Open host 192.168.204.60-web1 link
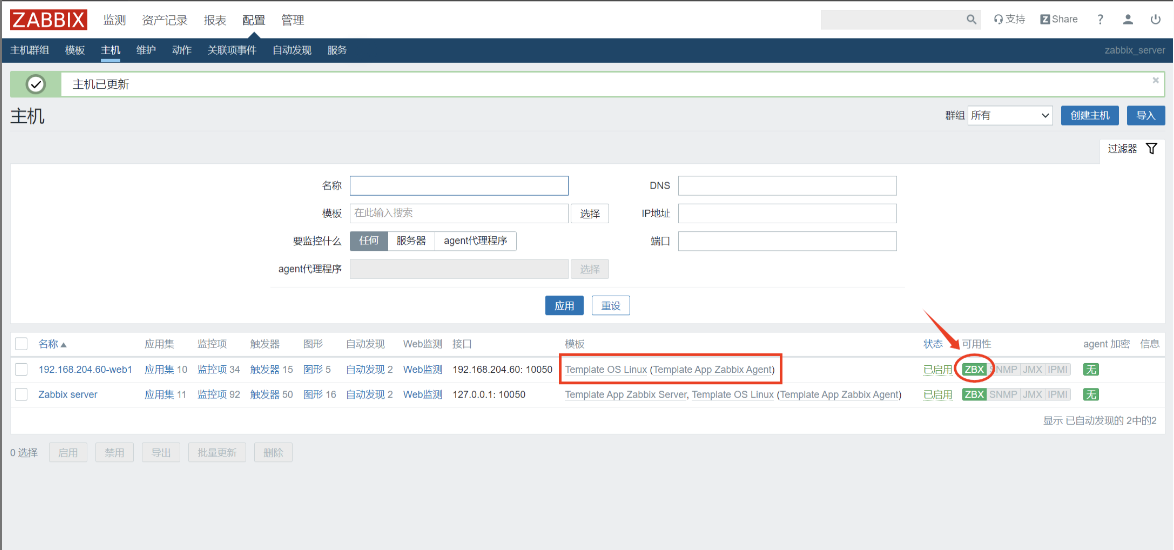Screen dimensions: 1174x550 point(85,370)
